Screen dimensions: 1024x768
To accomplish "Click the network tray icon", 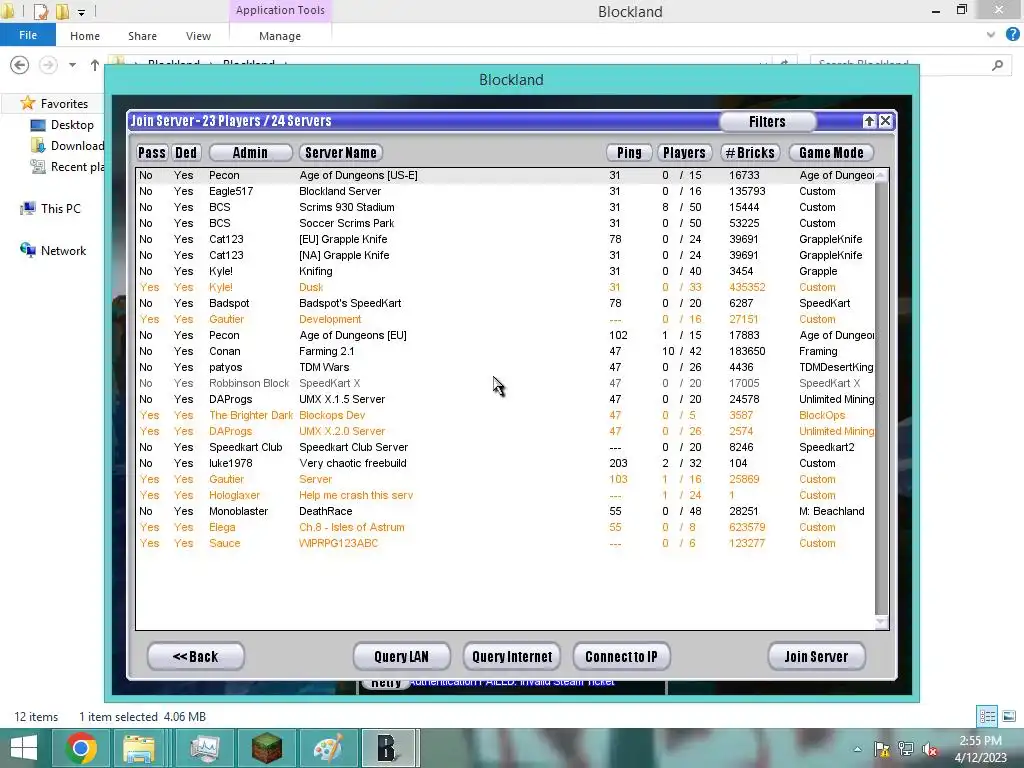I will pos(906,749).
